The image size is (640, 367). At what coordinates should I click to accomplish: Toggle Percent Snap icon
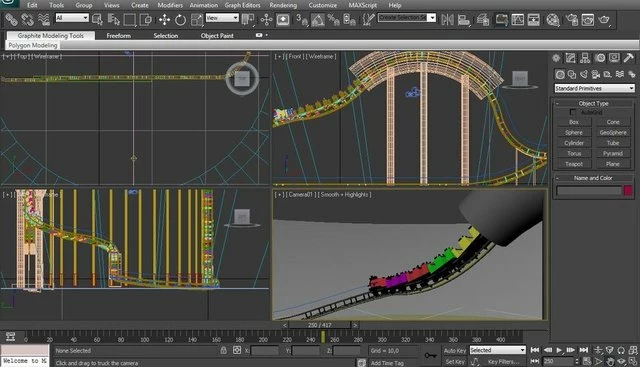(333, 19)
